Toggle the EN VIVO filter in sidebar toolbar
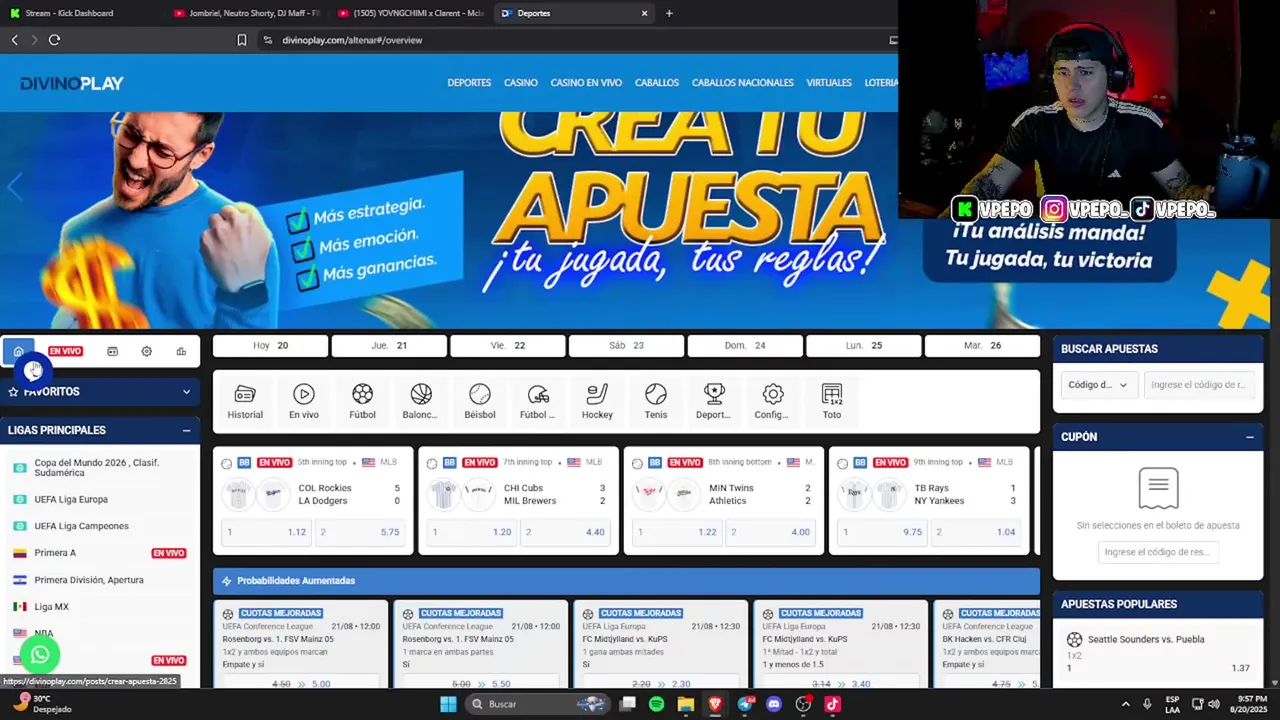Screen dimensions: 1280x720 click(x=65, y=351)
